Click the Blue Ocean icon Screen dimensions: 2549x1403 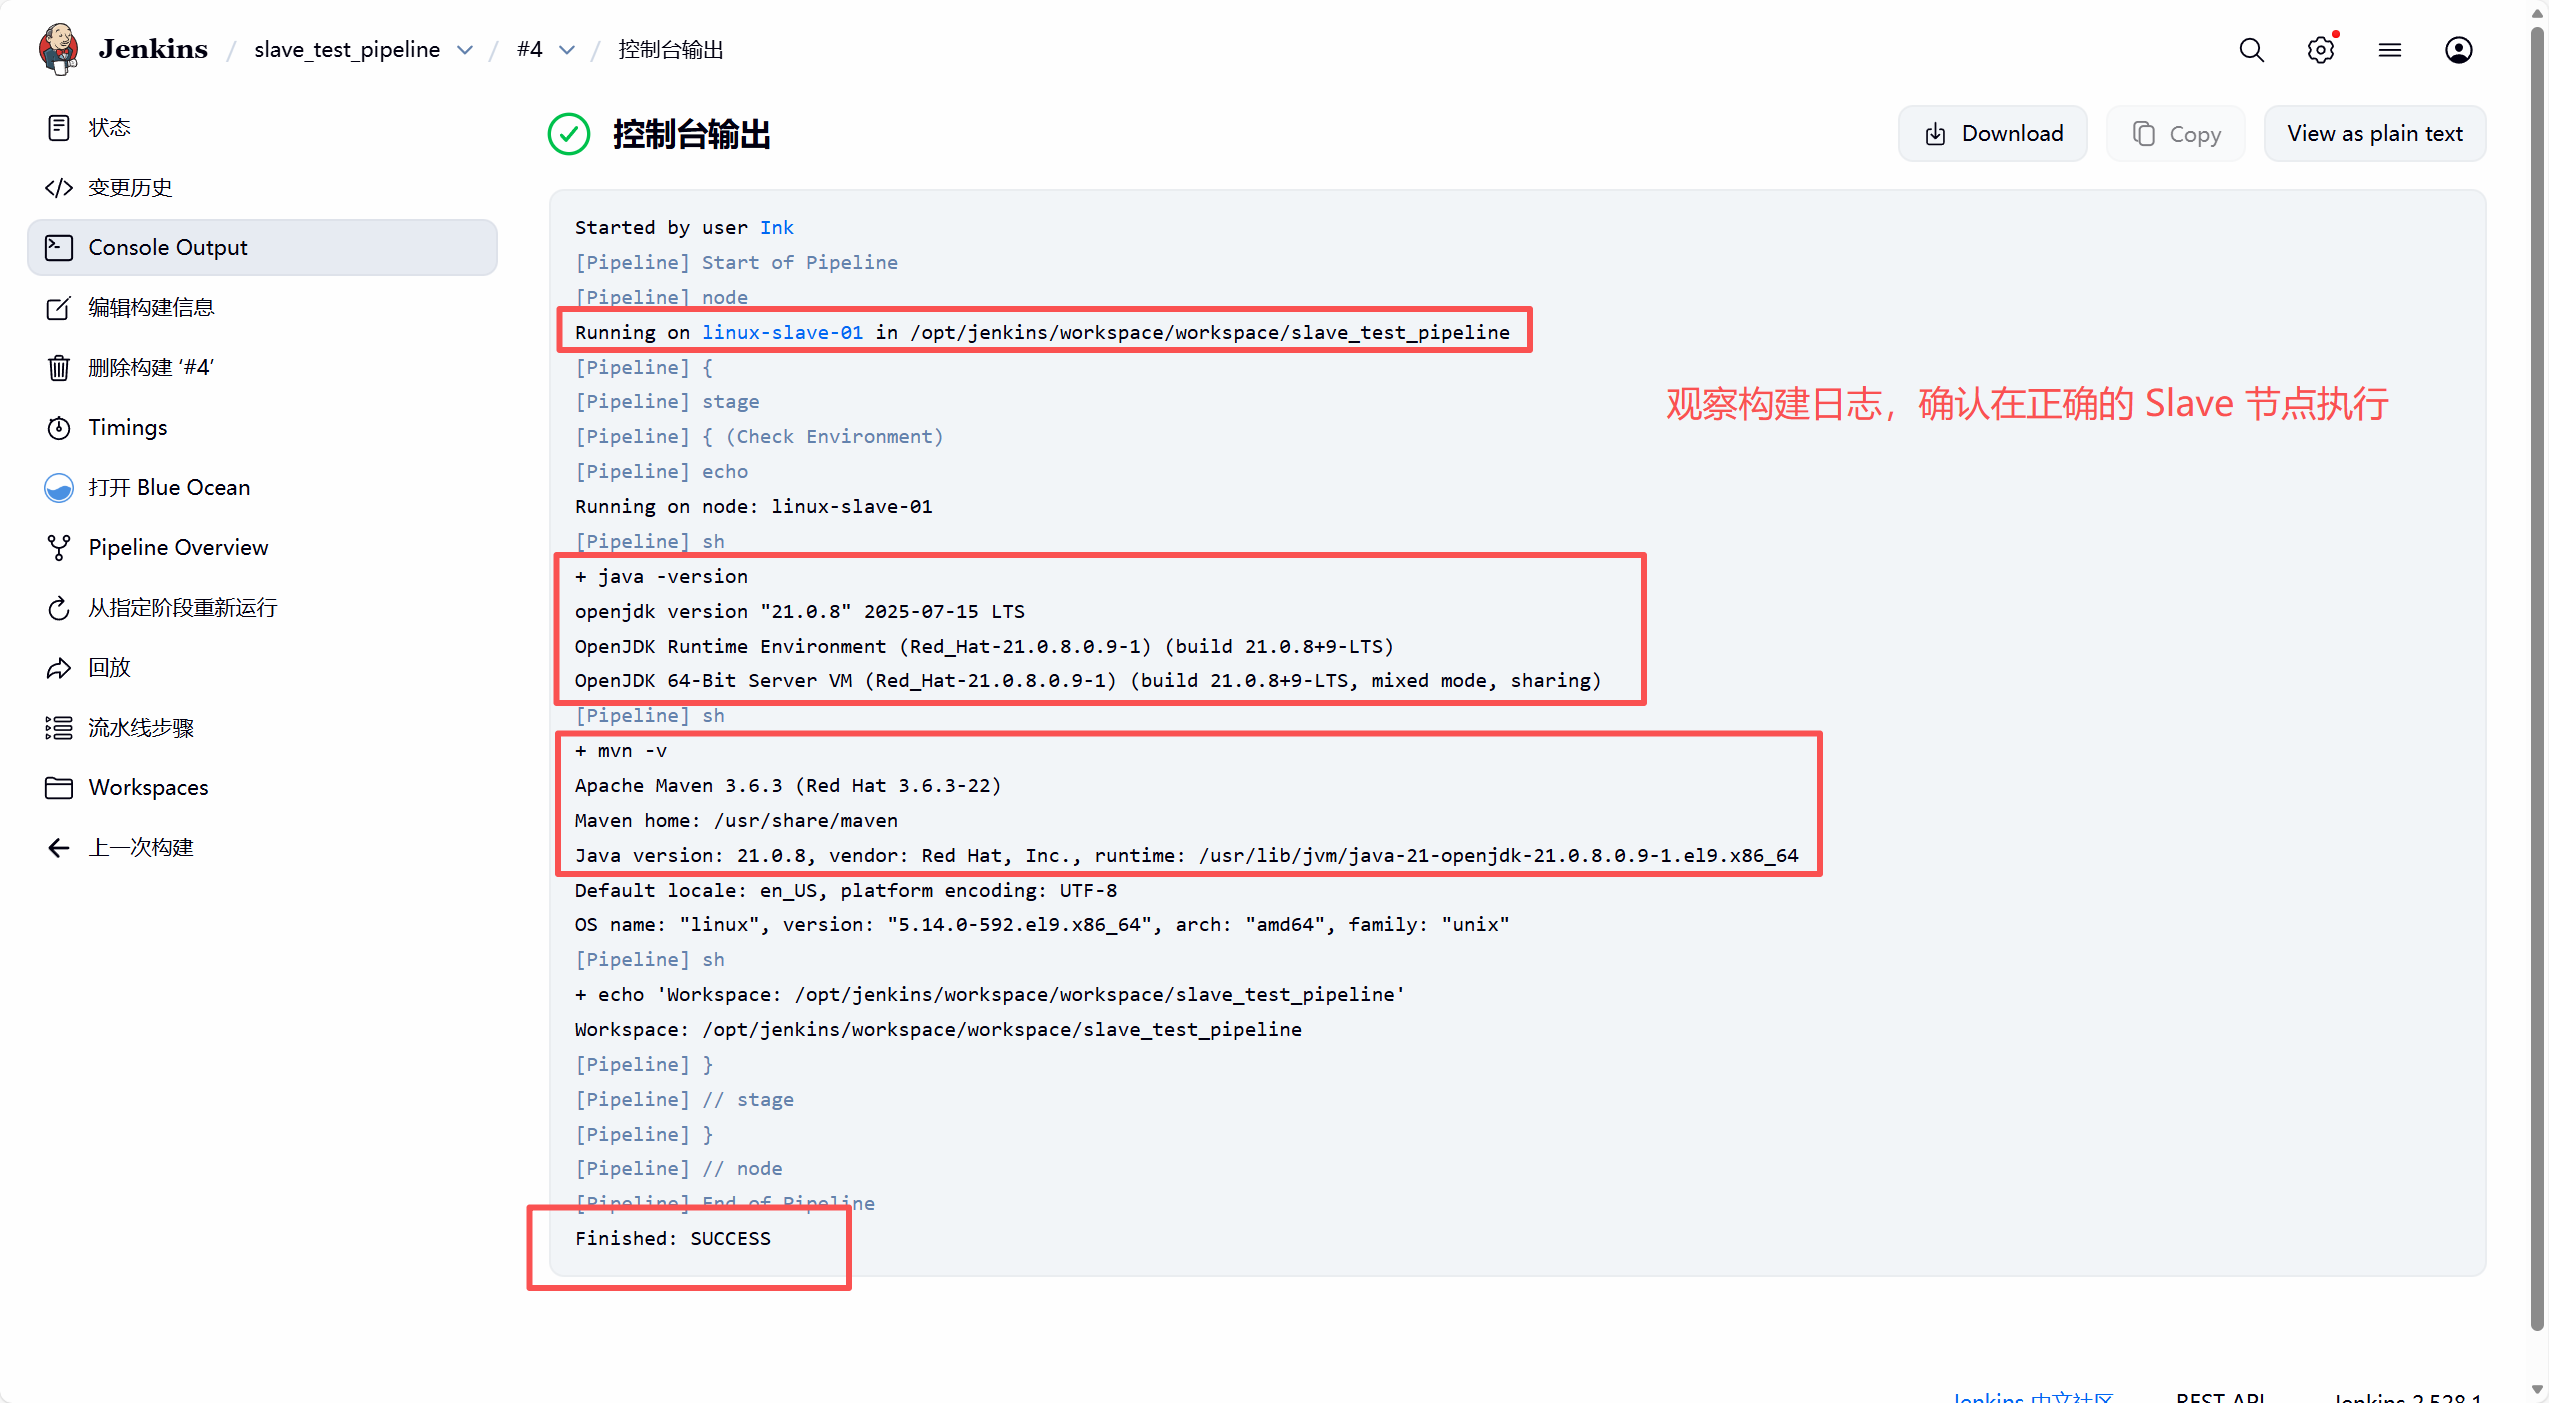pos(59,488)
